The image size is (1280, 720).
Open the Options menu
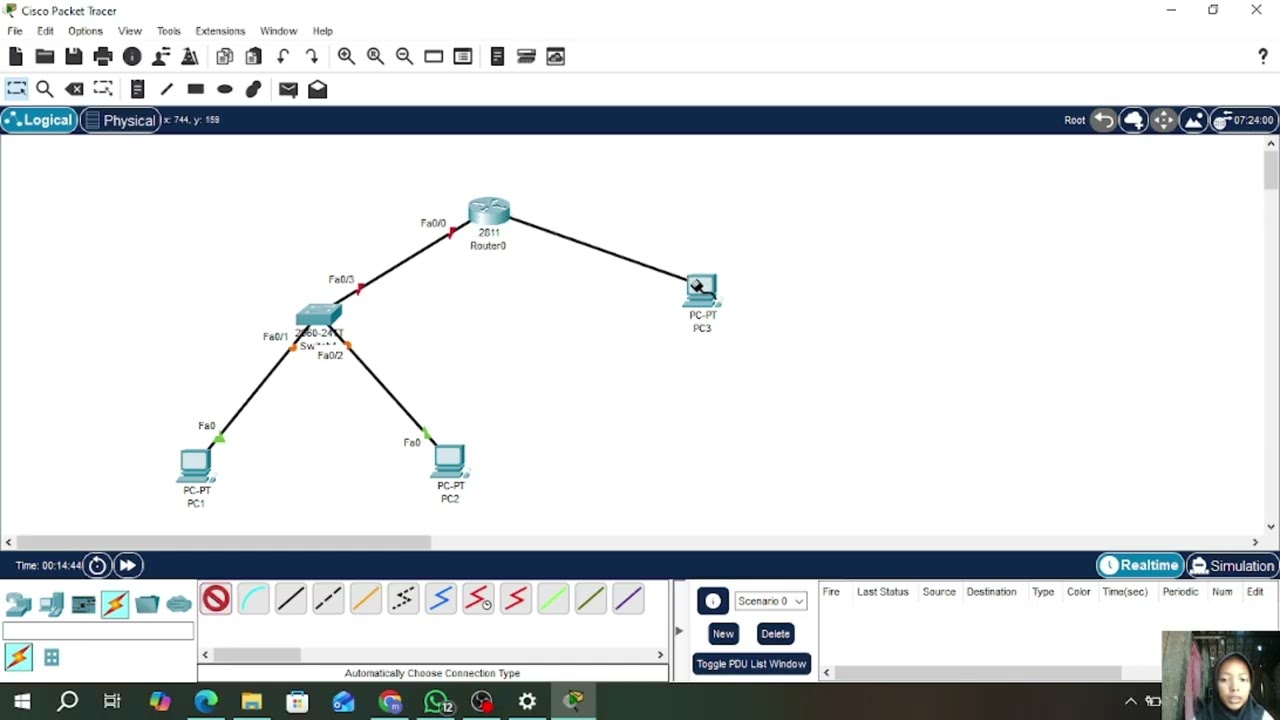click(85, 31)
